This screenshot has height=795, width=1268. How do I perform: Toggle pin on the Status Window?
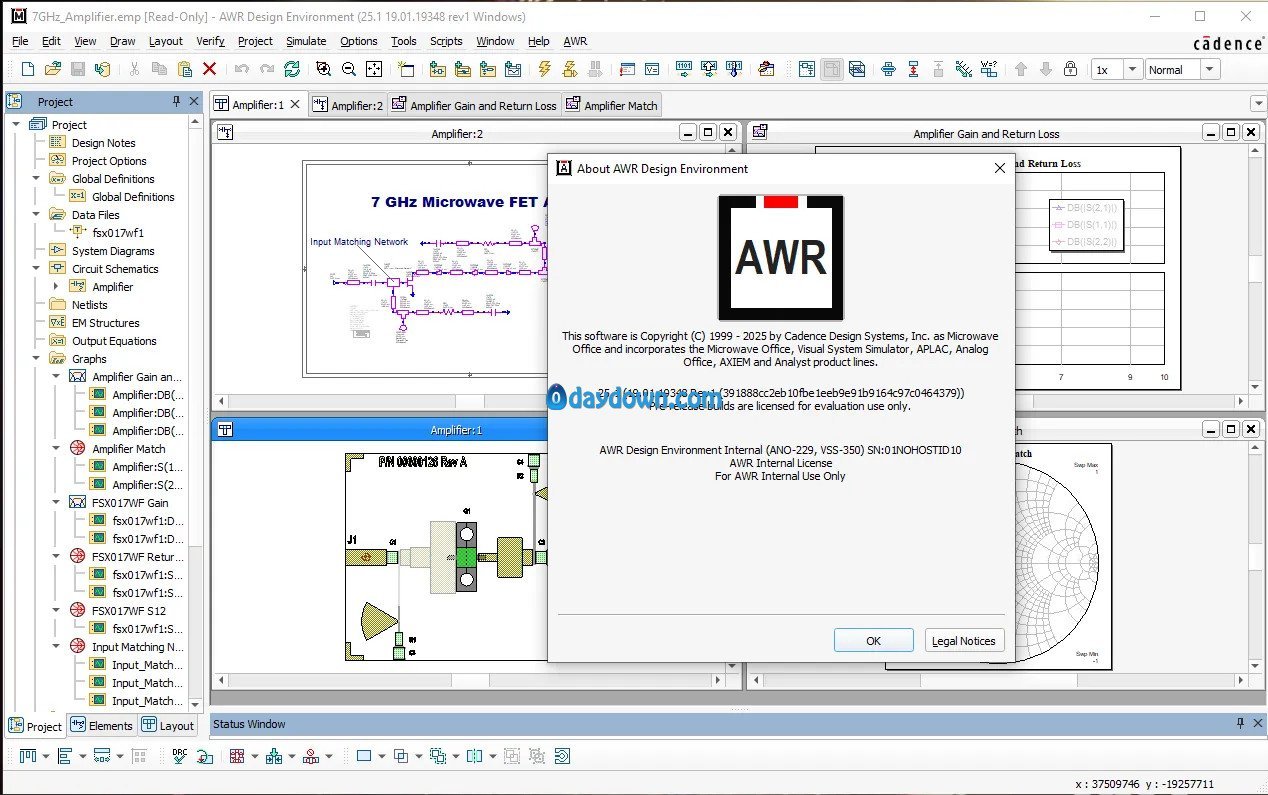tap(1241, 724)
